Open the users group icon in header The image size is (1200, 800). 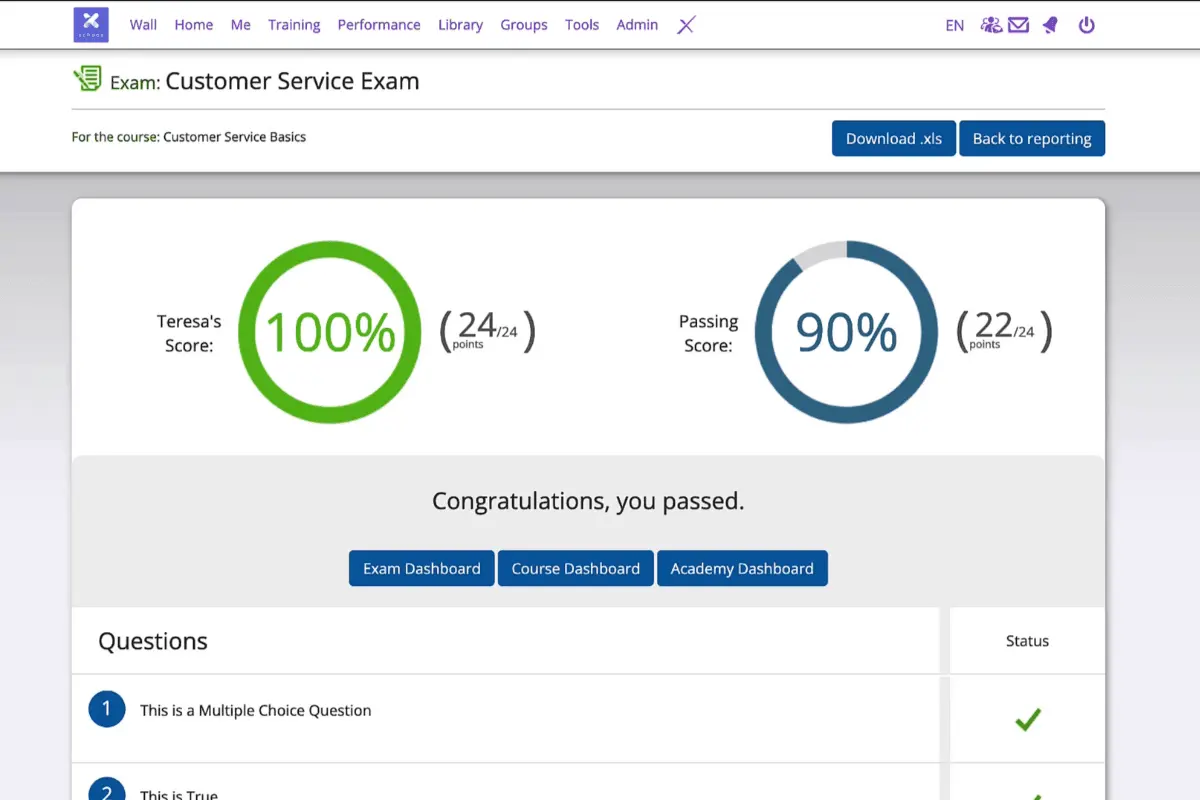(991, 25)
